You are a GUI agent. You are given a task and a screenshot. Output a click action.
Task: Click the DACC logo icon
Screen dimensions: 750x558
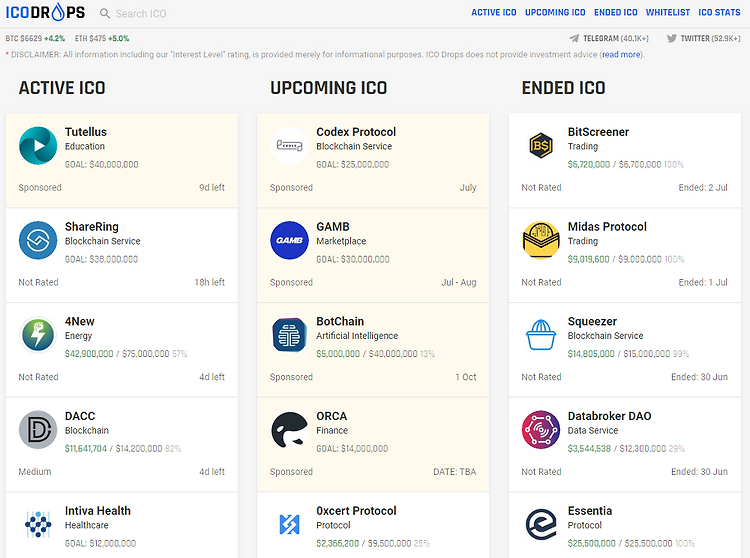[38, 429]
